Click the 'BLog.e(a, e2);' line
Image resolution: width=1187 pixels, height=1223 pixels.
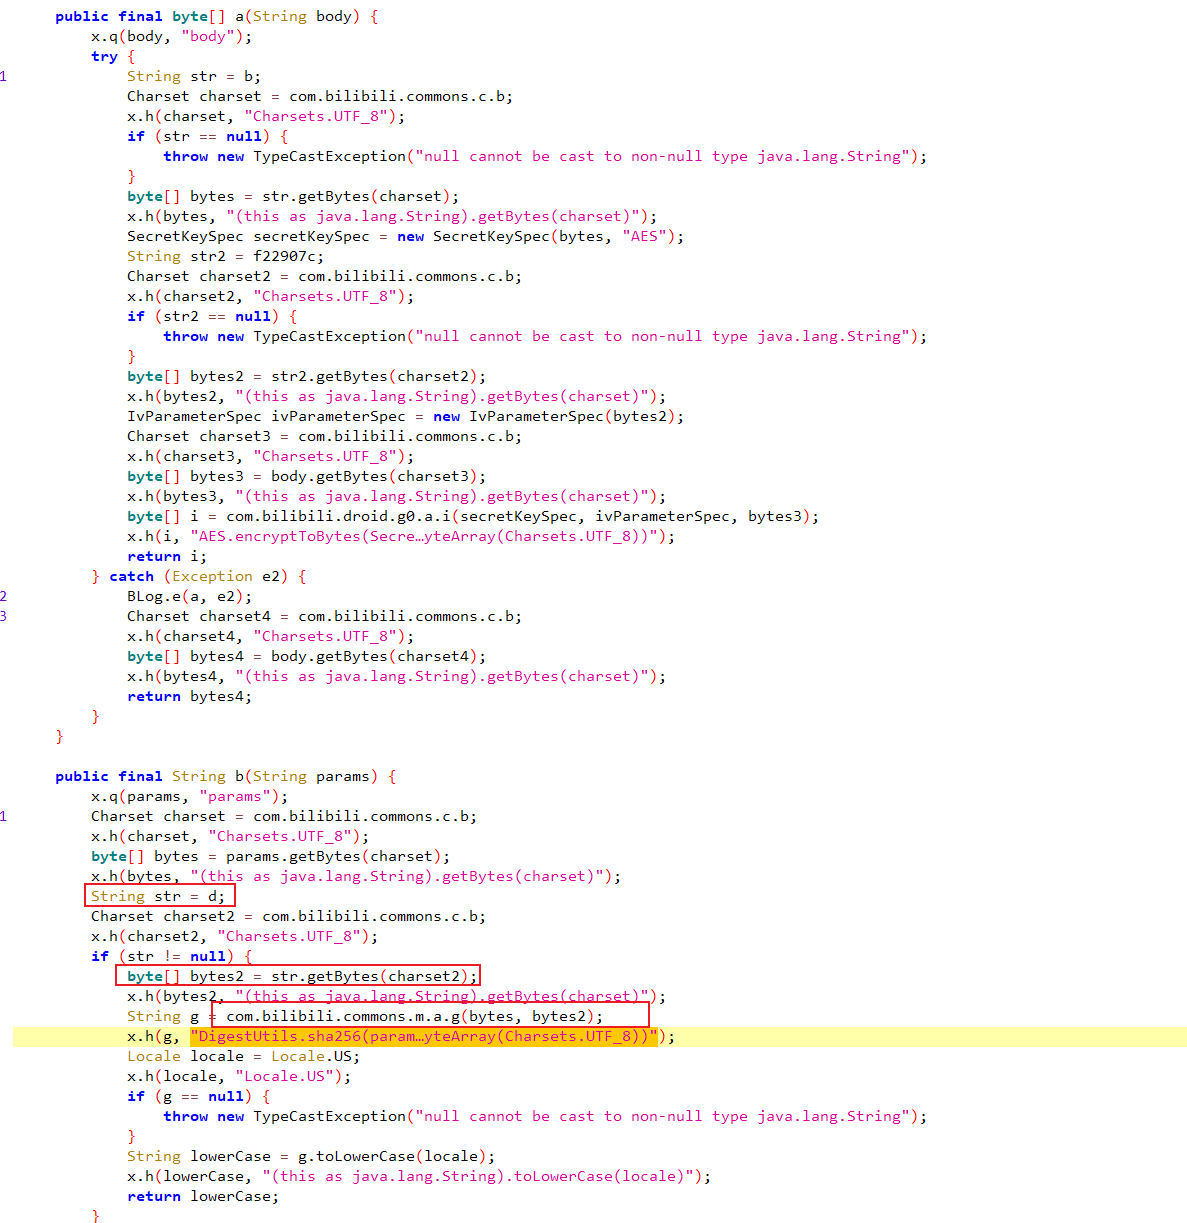189,596
